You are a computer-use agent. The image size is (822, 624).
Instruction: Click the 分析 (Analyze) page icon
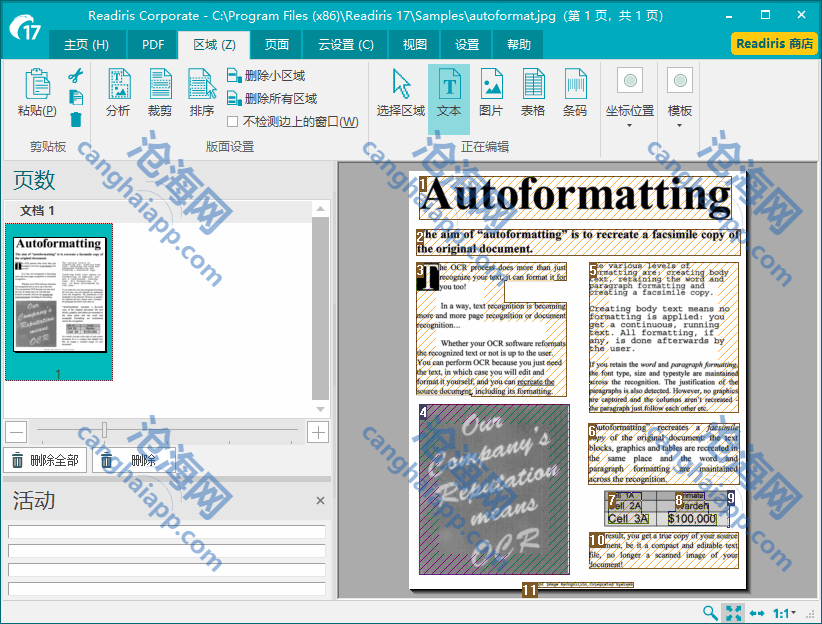(118, 93)
